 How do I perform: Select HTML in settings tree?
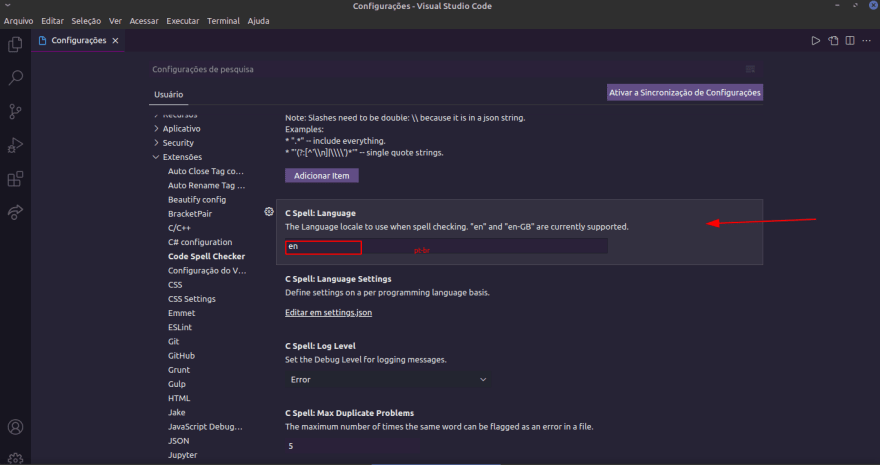[179, 398]
